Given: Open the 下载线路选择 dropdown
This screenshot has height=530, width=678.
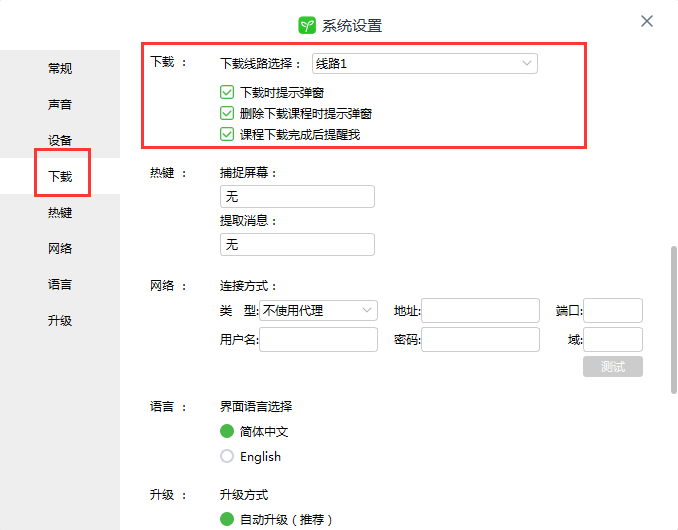Looking at the screenshot, I should (425, 64).
